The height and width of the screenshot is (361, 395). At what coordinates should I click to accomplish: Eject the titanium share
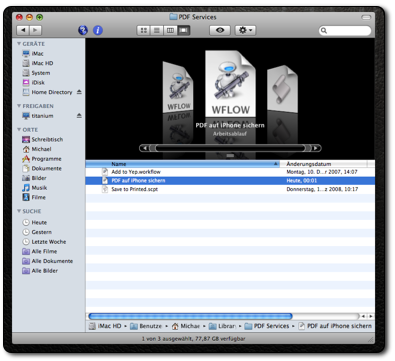[x=79, y=115]
